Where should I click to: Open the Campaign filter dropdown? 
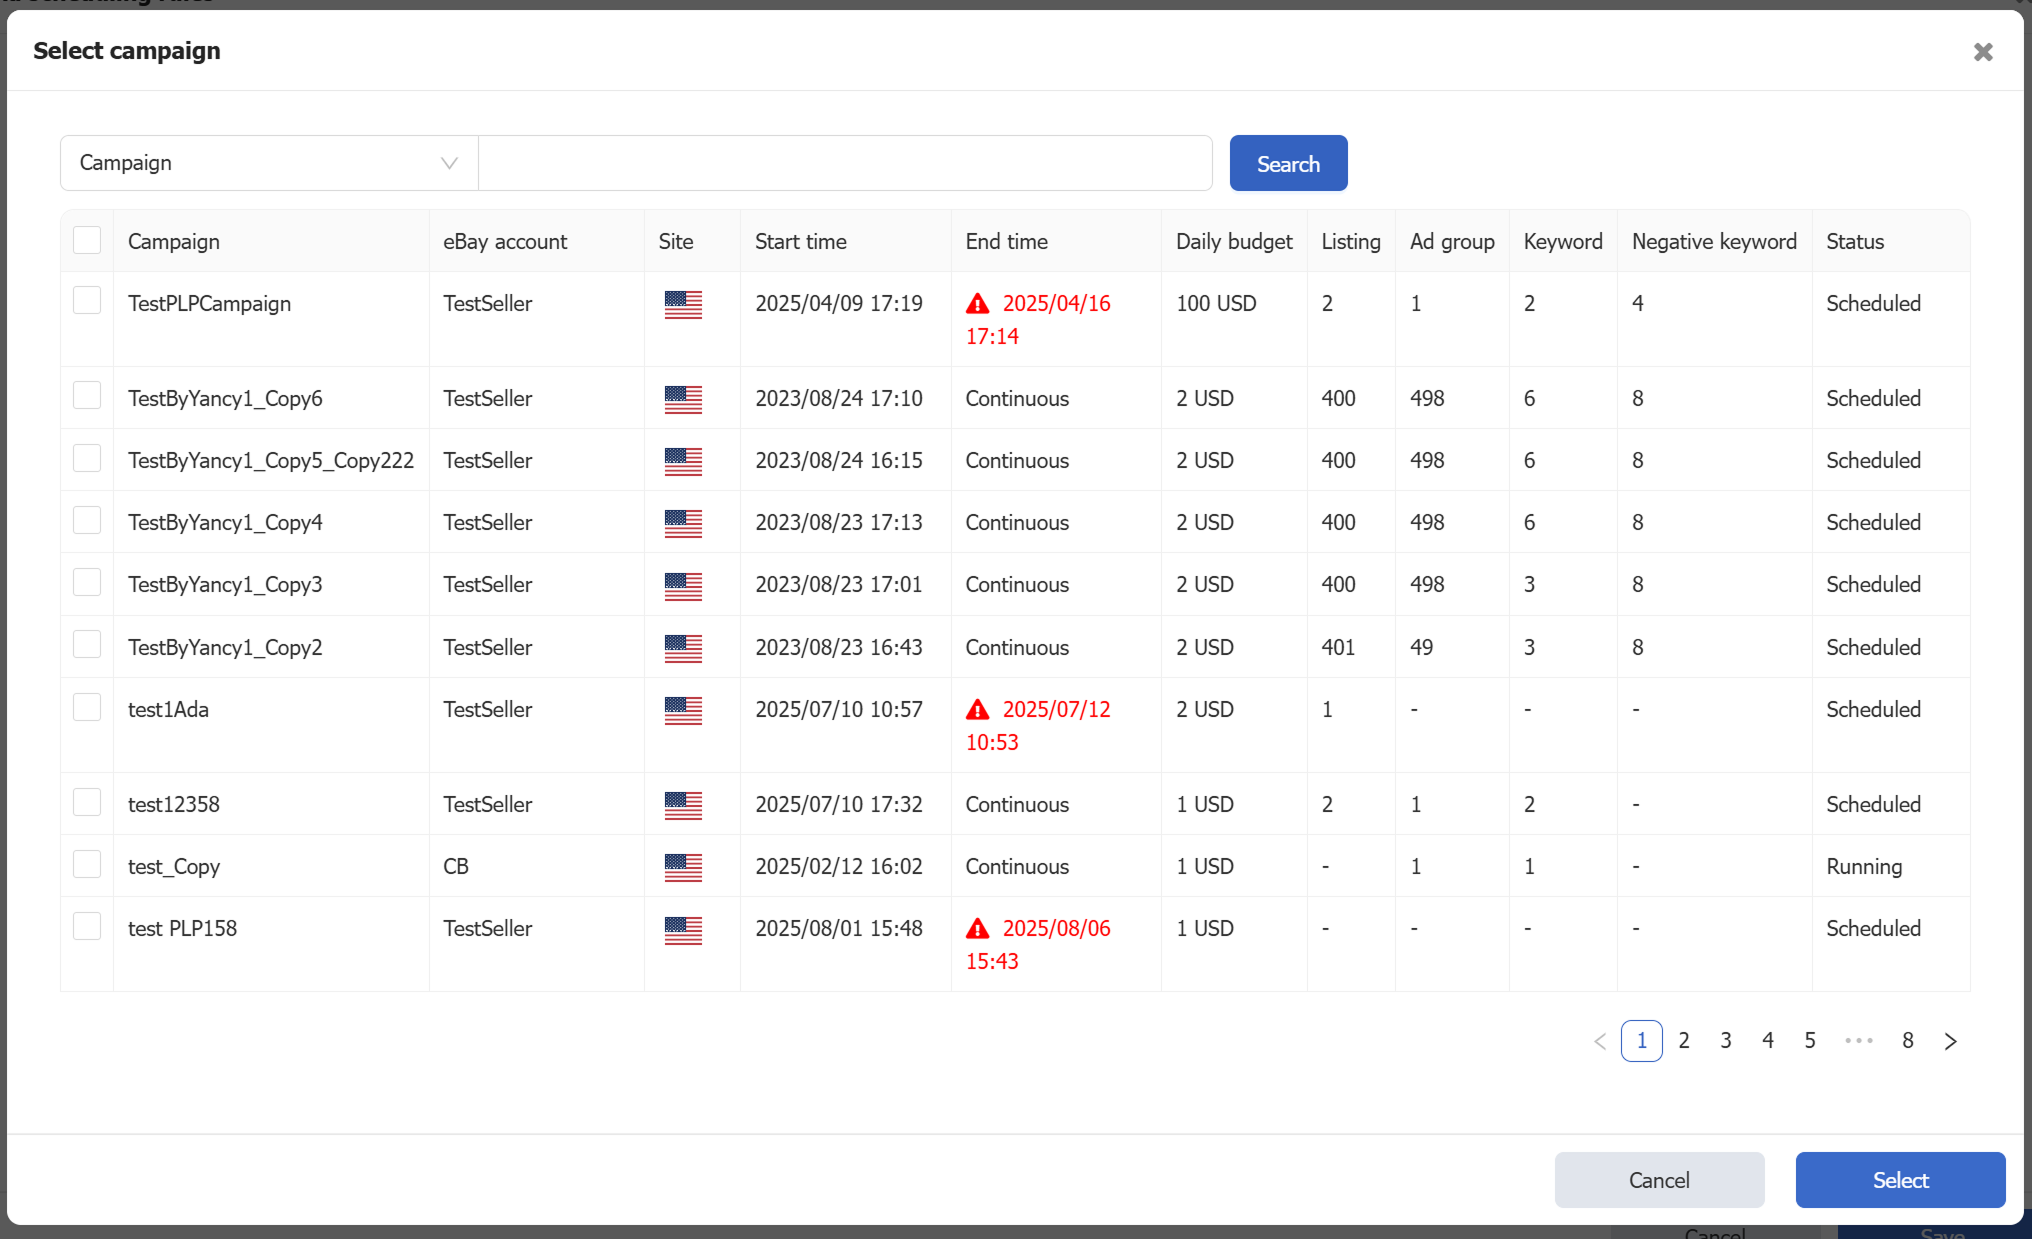[x=268, y=163]
